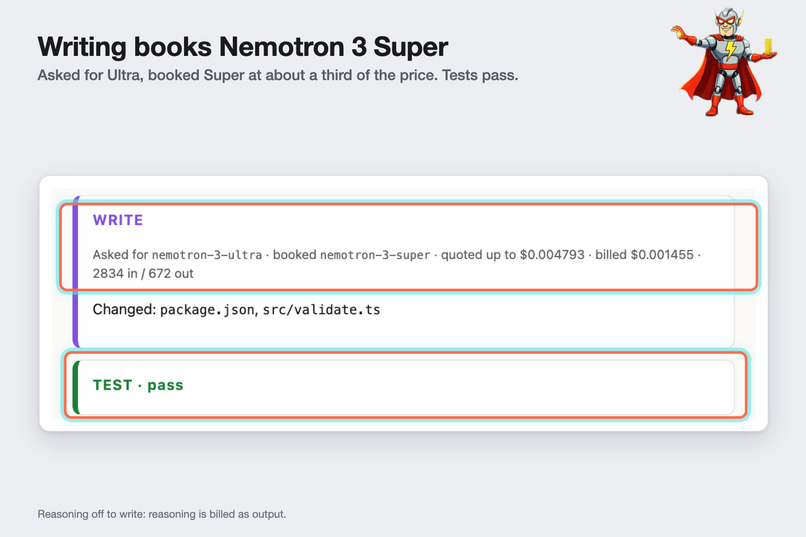The width and height of the screenshot is (806, 537).
Task: Click the nemotron-3-ultra model name
Action: click(207, 255)
